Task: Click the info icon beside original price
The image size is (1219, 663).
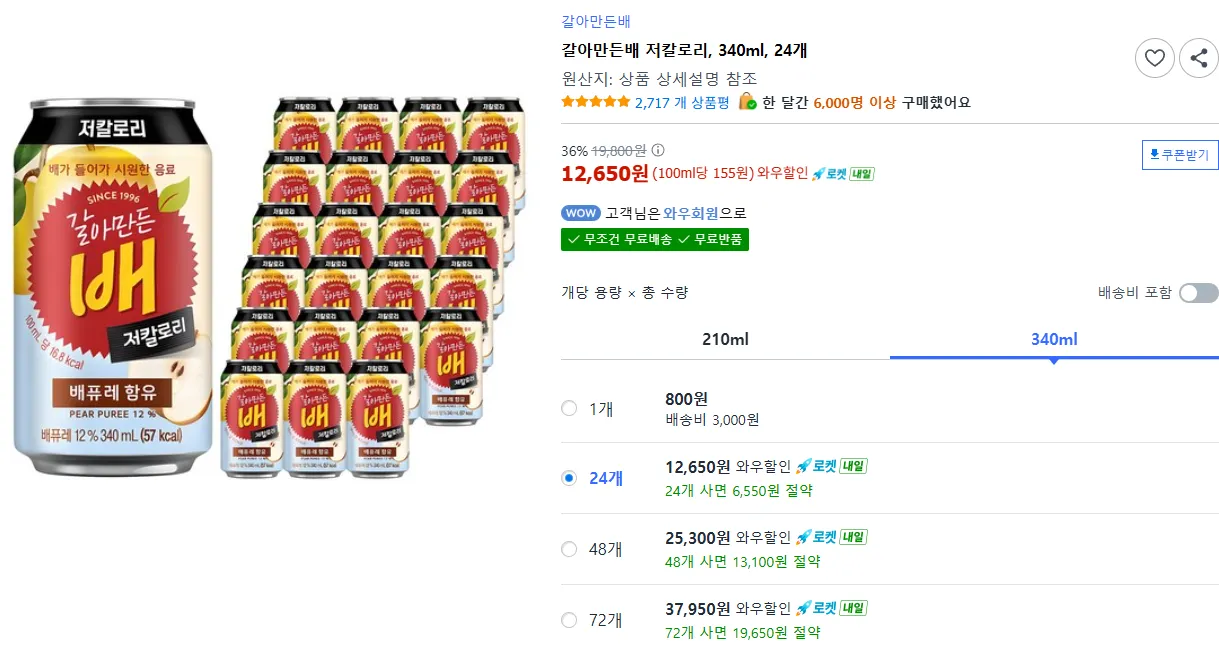Action: click(x=657, y=151)
